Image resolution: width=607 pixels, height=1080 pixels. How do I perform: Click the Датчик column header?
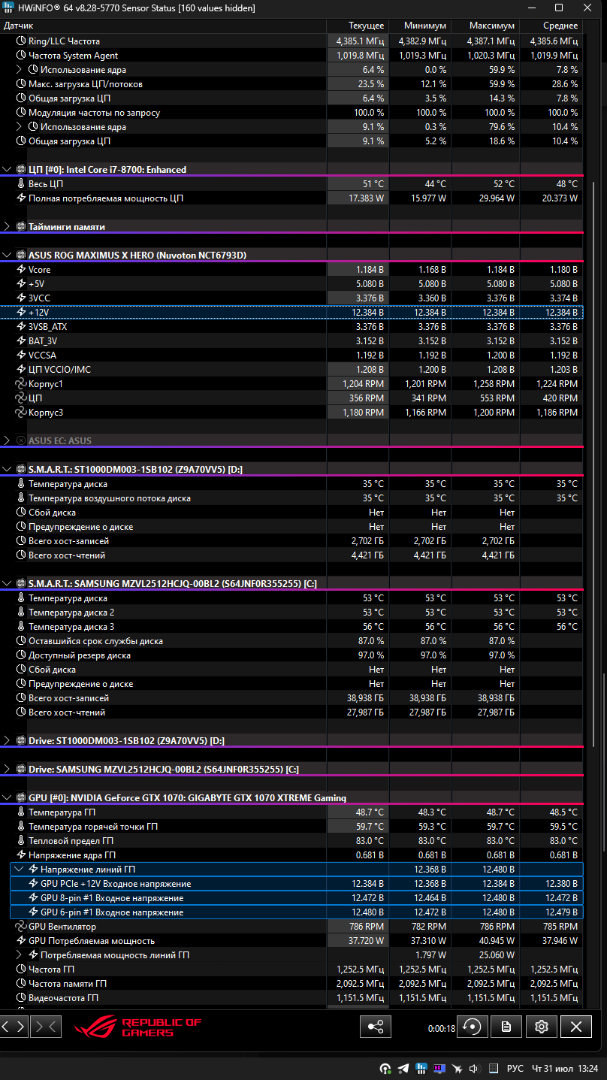point(163,25)
